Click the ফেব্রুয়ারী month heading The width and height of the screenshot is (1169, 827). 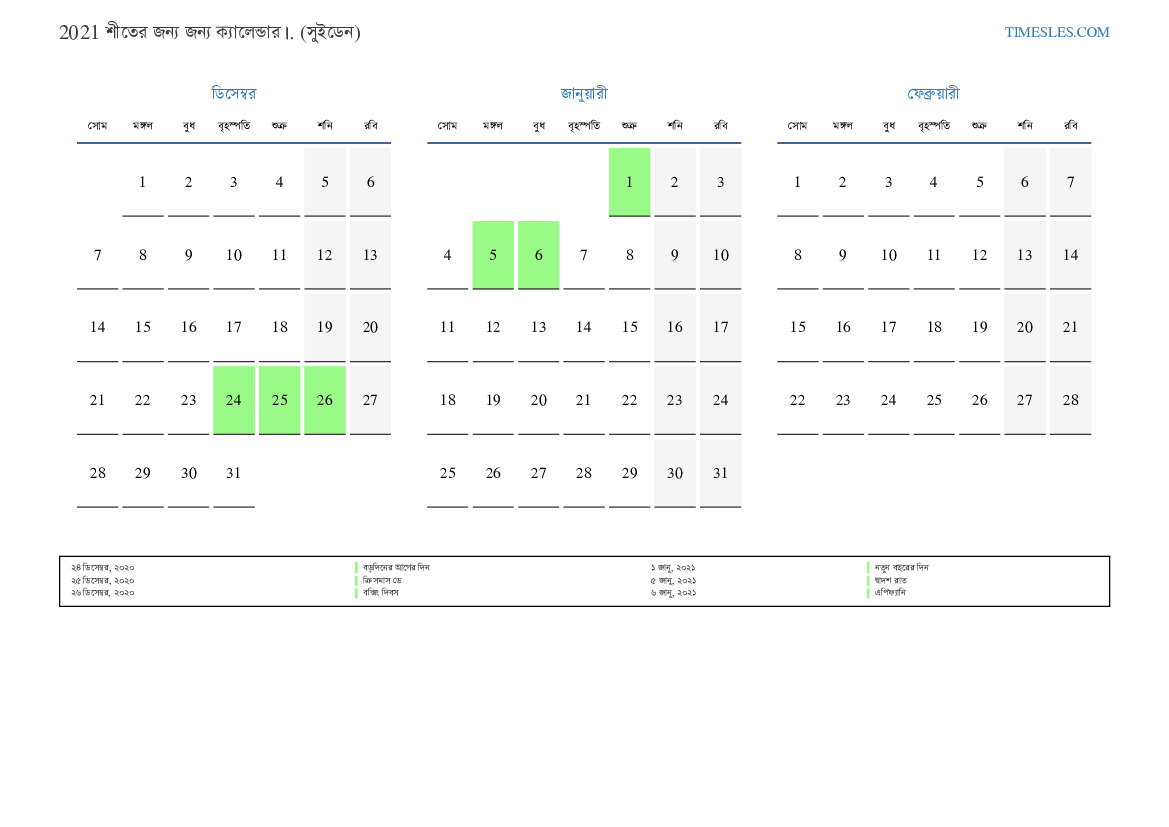(933, 94)
